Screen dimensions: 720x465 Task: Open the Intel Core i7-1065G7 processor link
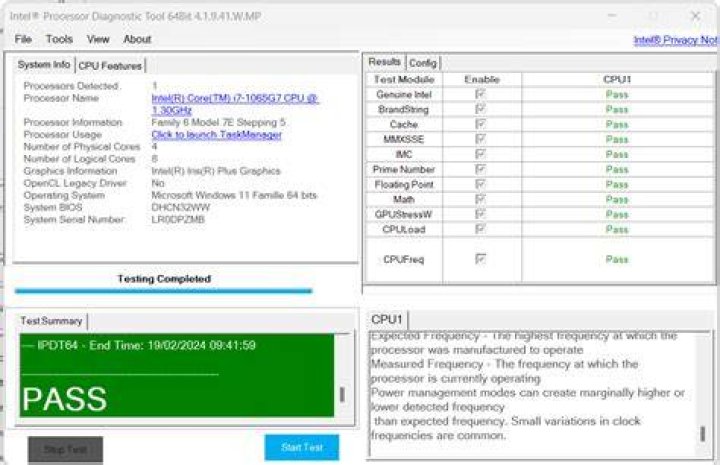235,104
